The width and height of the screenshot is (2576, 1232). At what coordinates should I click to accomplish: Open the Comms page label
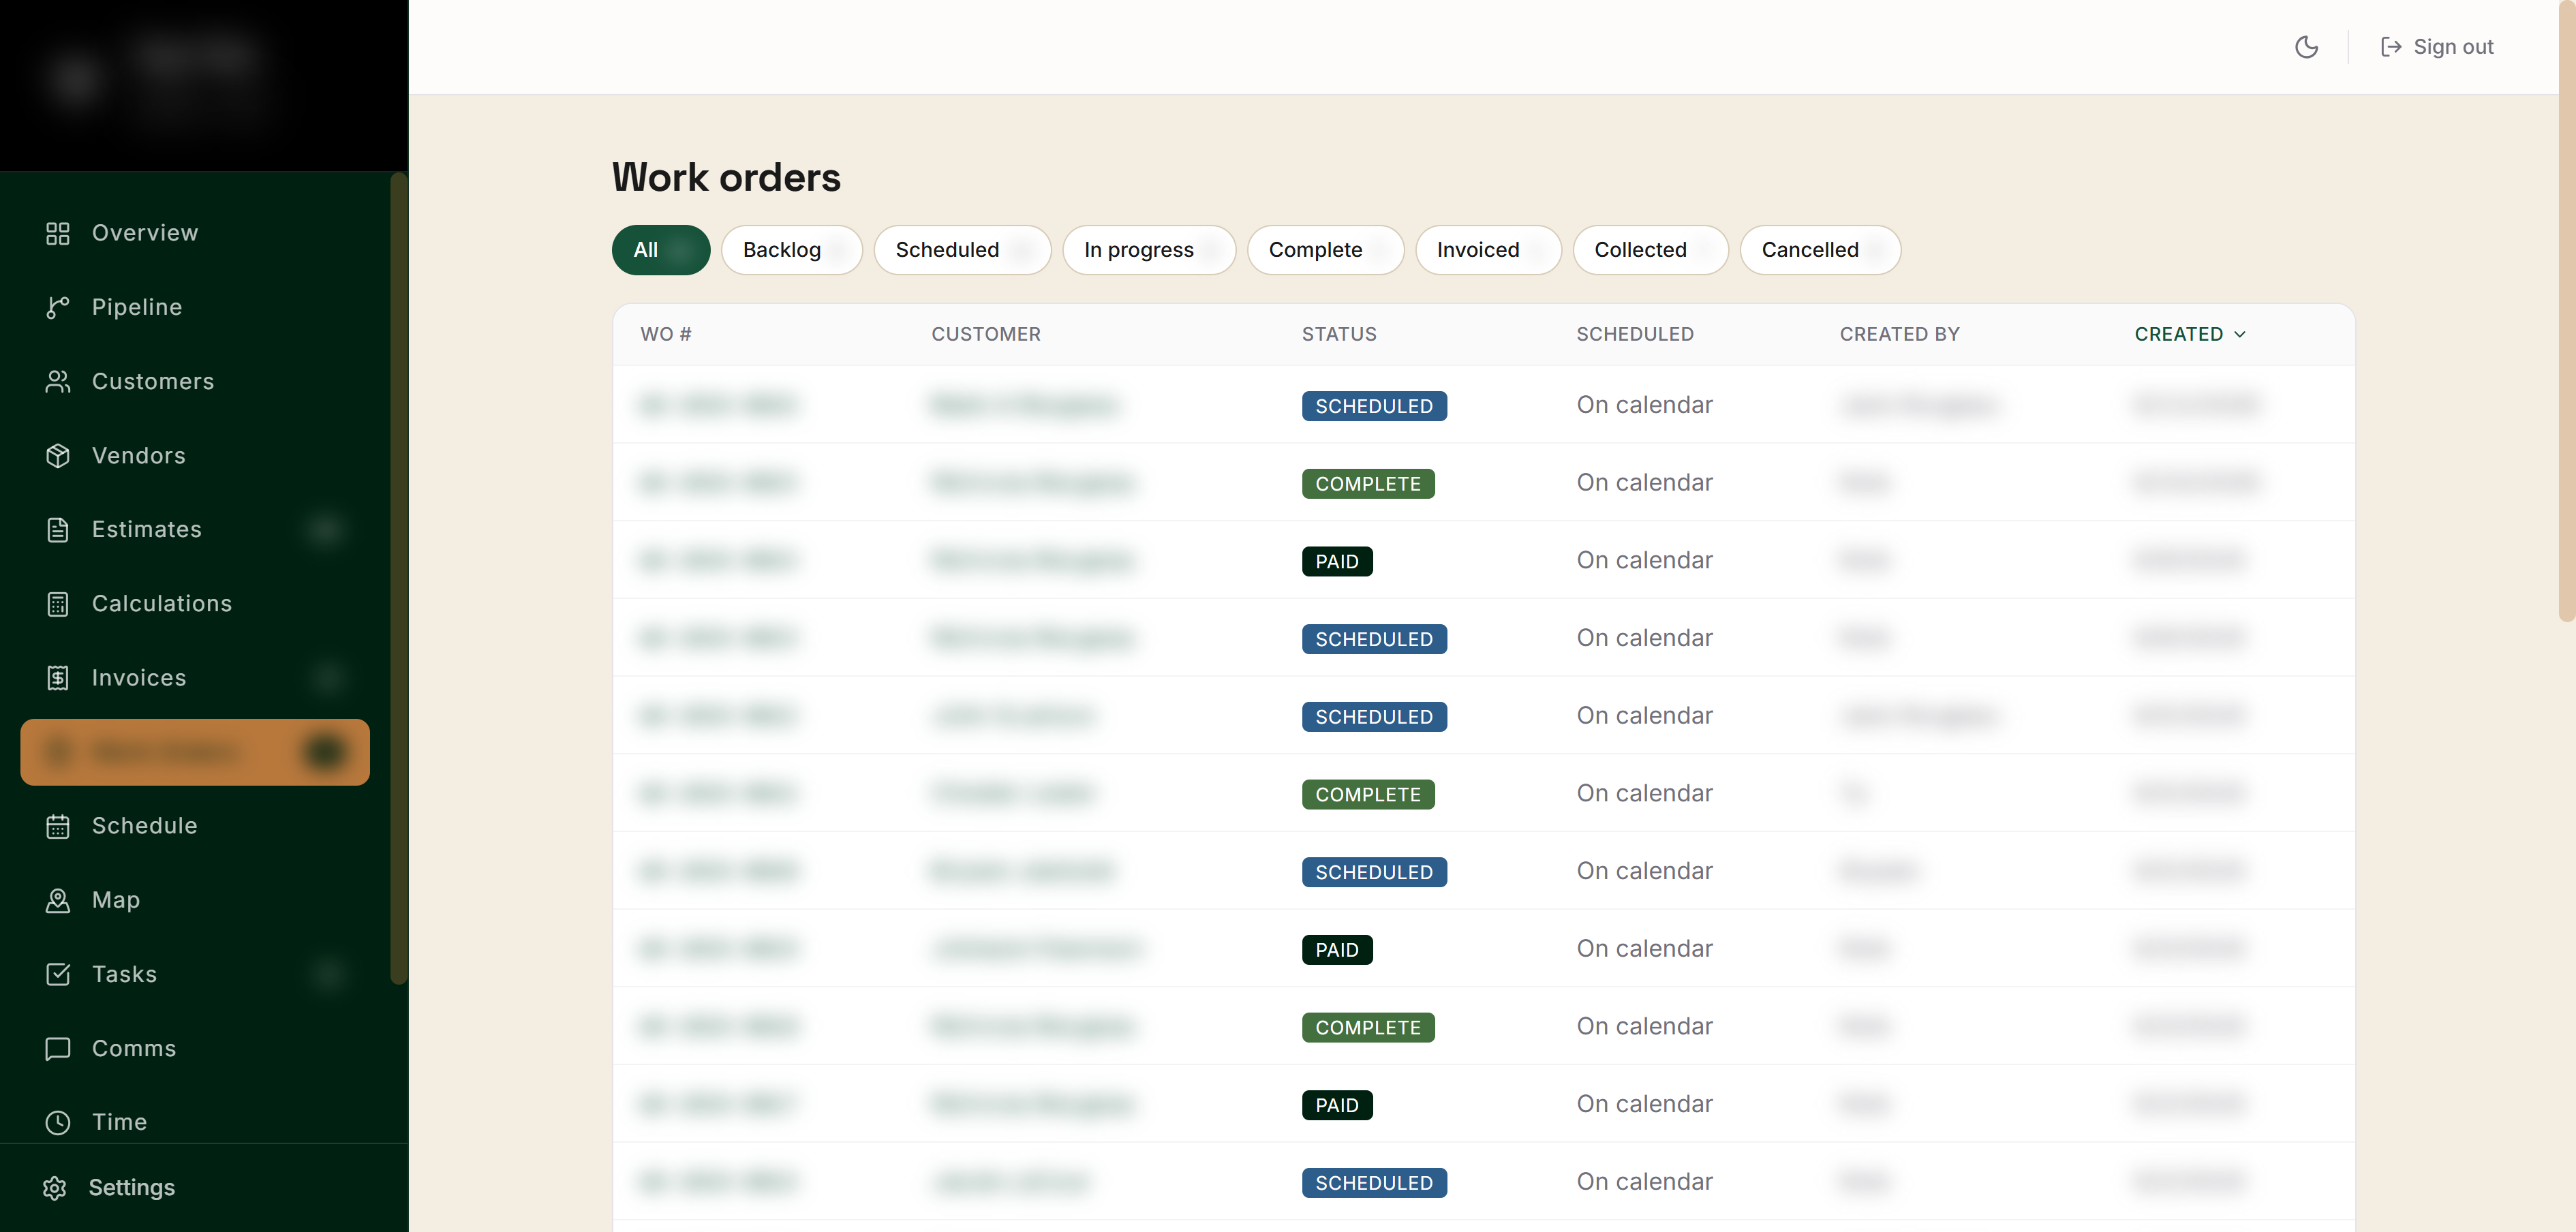point(134,1047)
